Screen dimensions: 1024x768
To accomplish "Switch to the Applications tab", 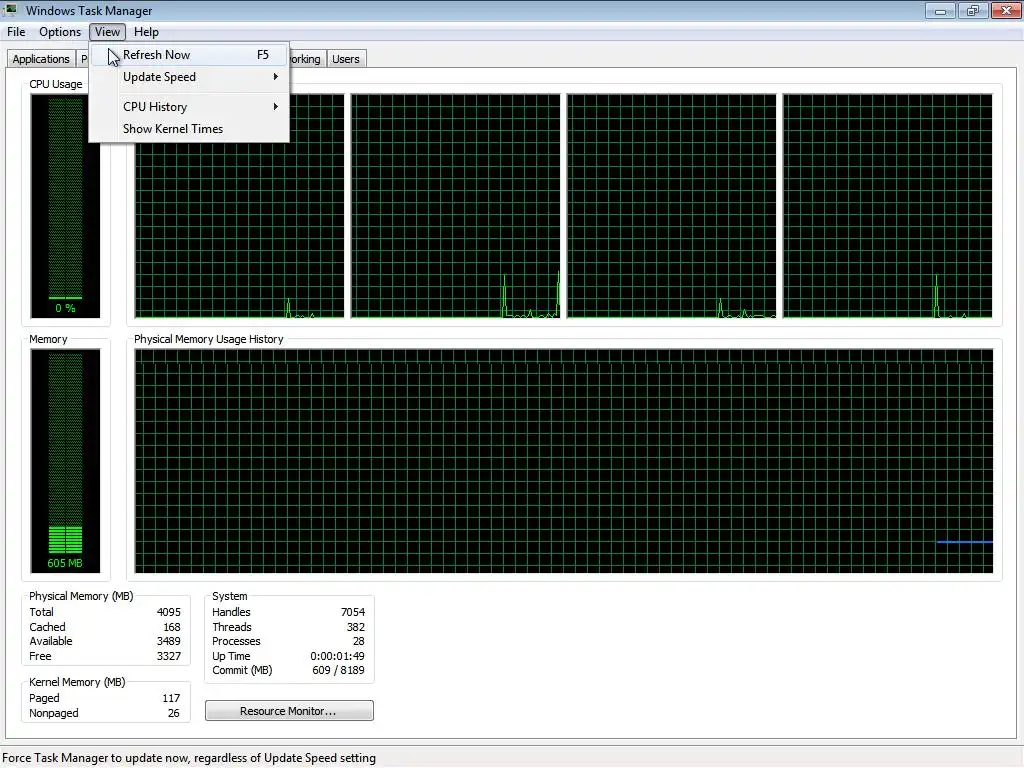I will 41,59.
